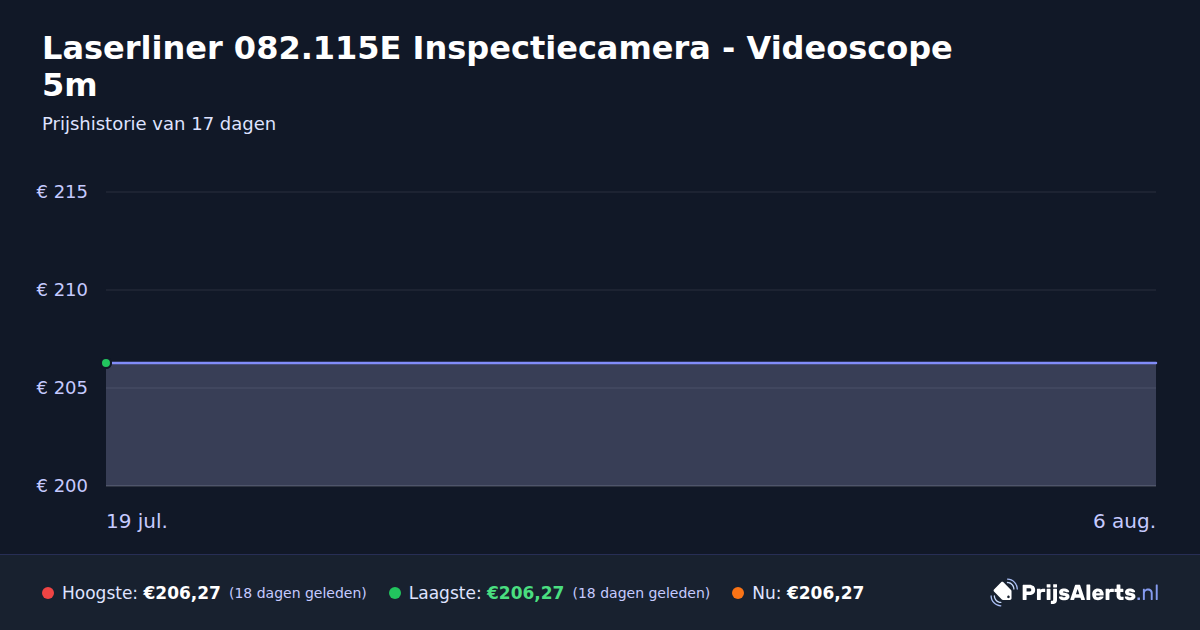Screen dimensions: 1200x630
Task: Click the orange Nu indicator dot
Action: point(738,593)
